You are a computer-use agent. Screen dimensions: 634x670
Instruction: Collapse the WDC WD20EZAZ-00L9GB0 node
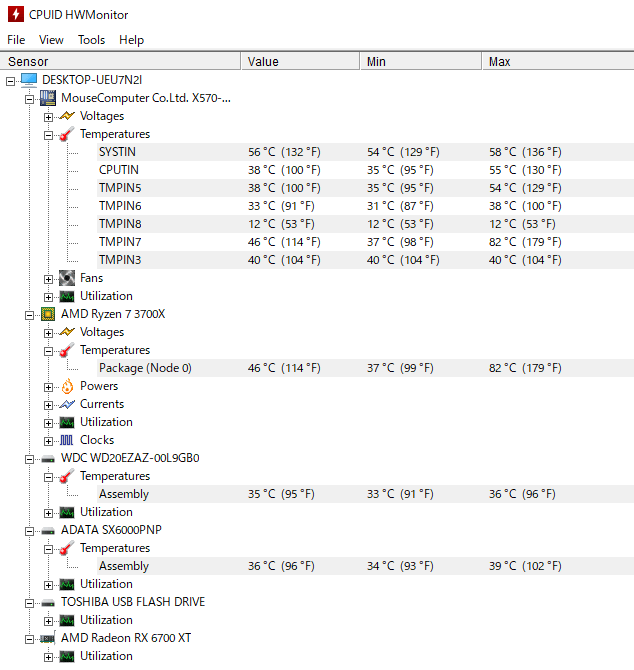[x=29, y=459]
